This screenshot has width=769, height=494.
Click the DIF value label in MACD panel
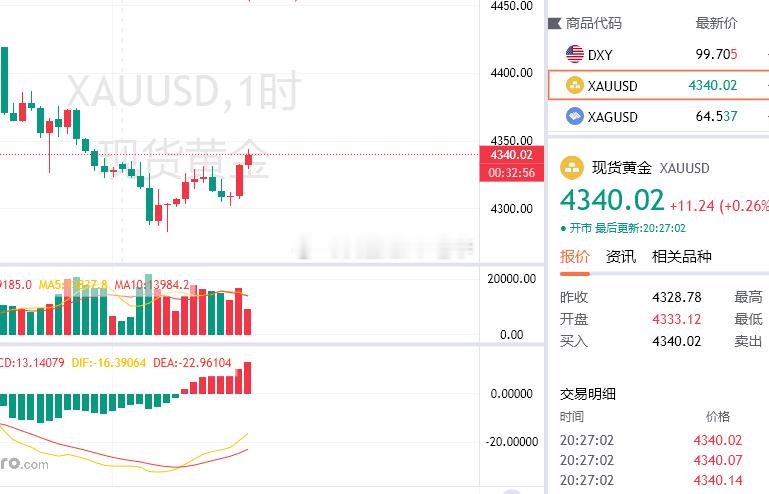[x=108, y=363]
